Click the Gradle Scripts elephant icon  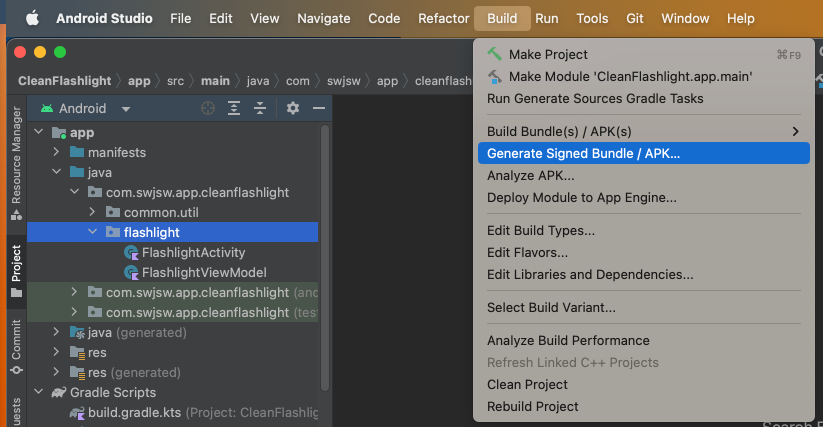[x=59, y=392]
